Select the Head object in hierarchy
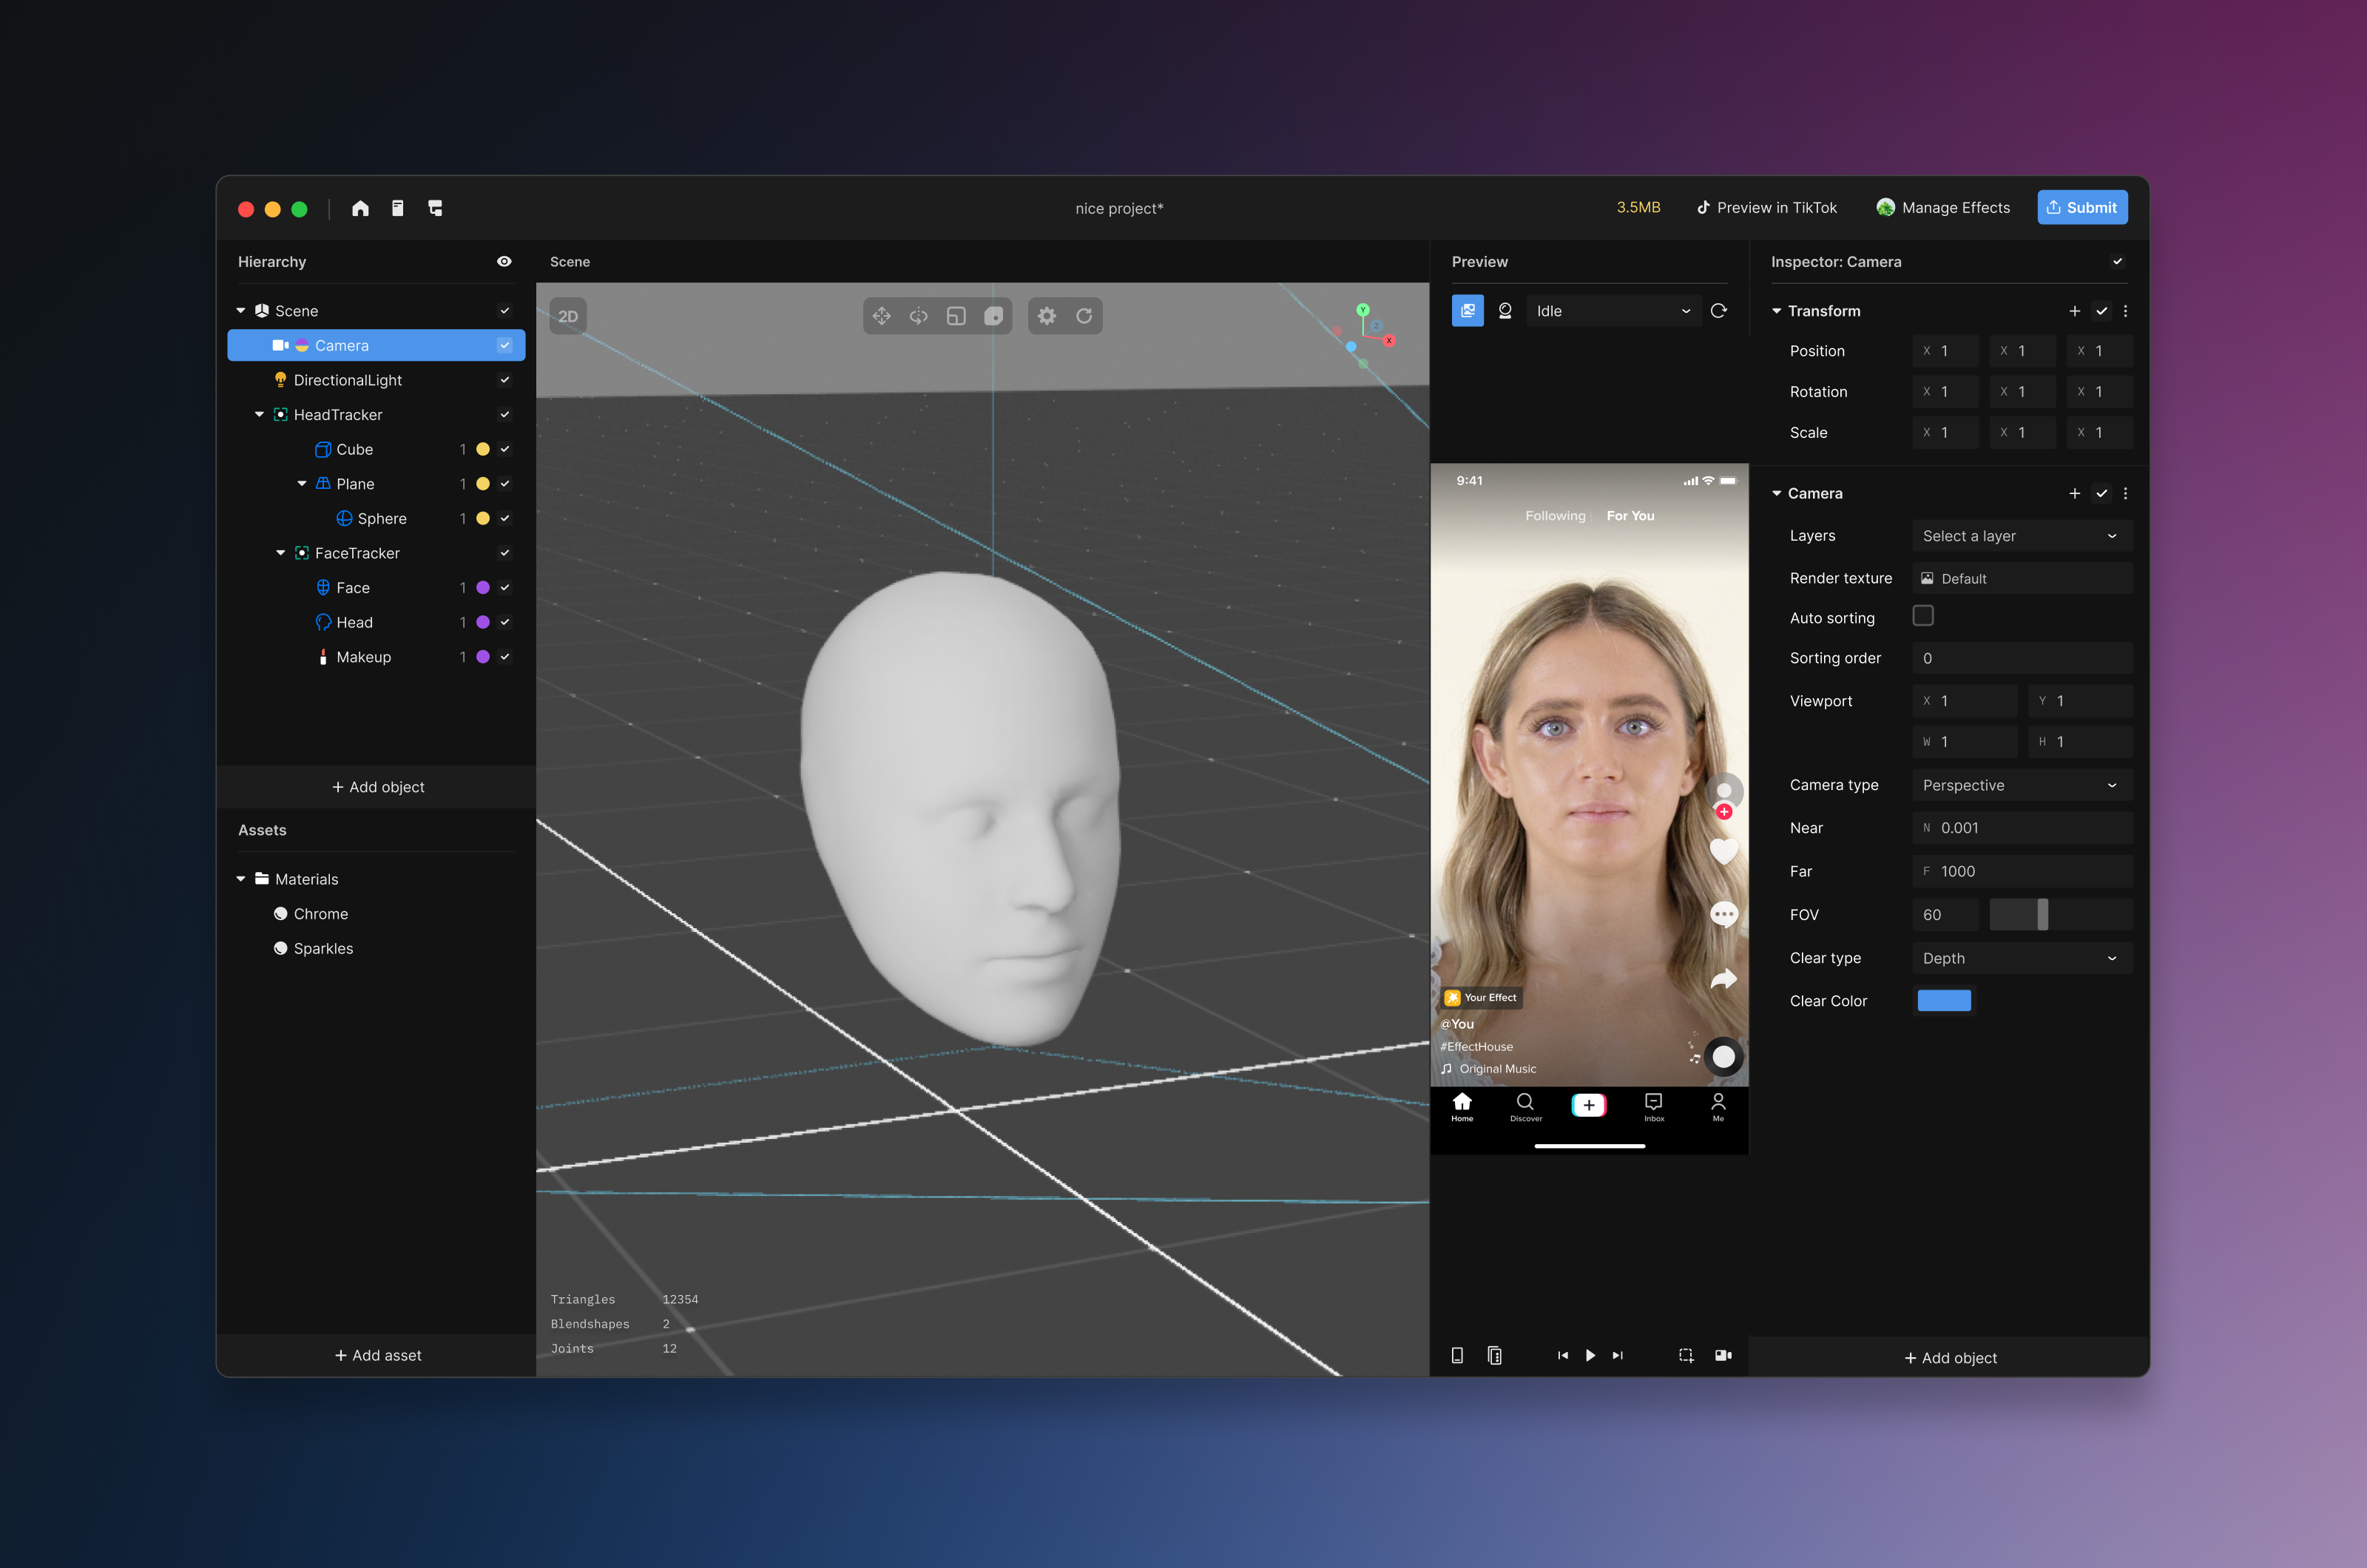 [x=354, y=622]
